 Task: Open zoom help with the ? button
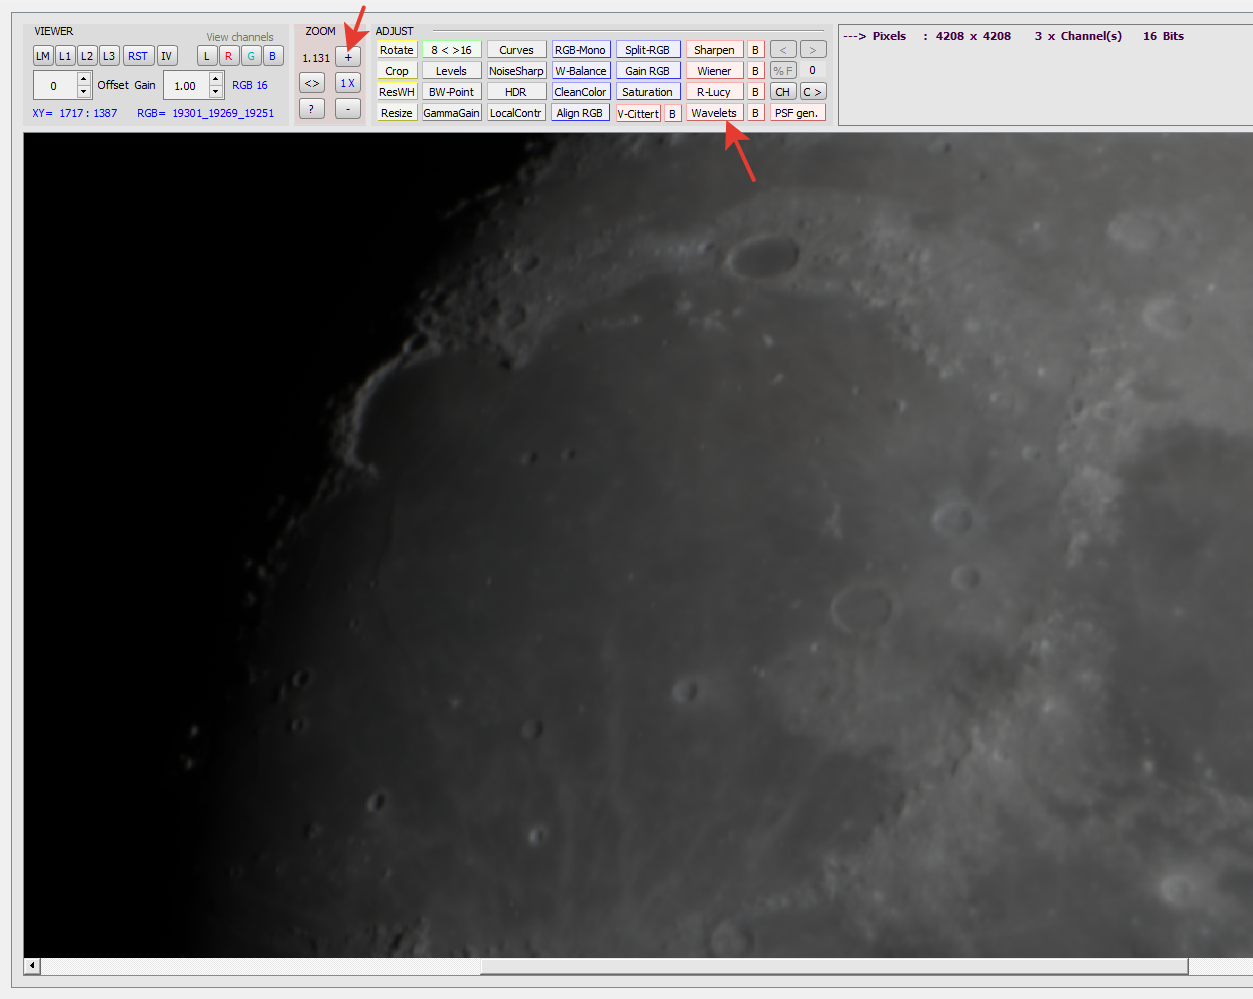(x=311, y=108)
